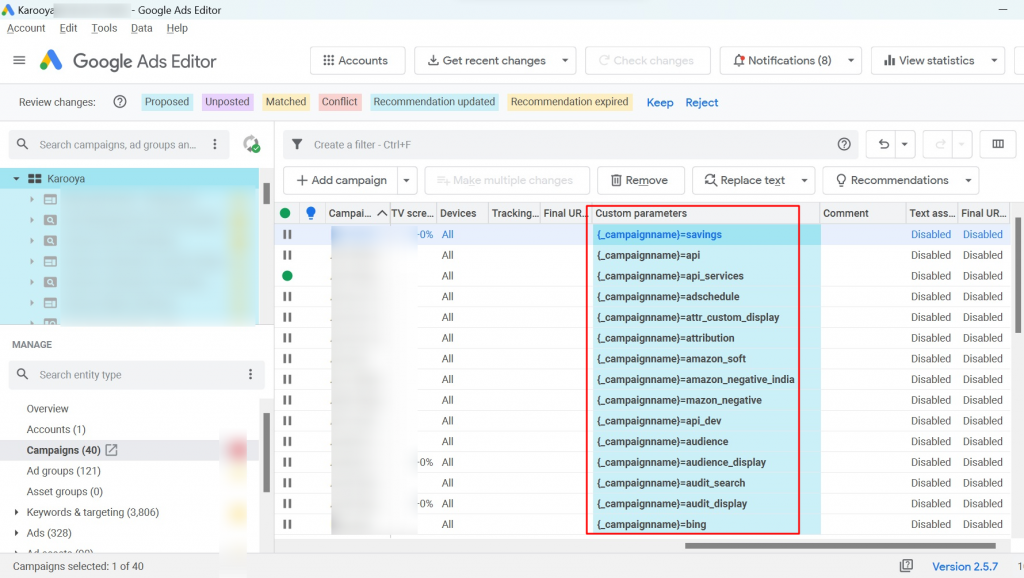Viewport: 1024px width, 578px height.
Task: Expand the Ads (328) section
Action: [x=16, y=533]
